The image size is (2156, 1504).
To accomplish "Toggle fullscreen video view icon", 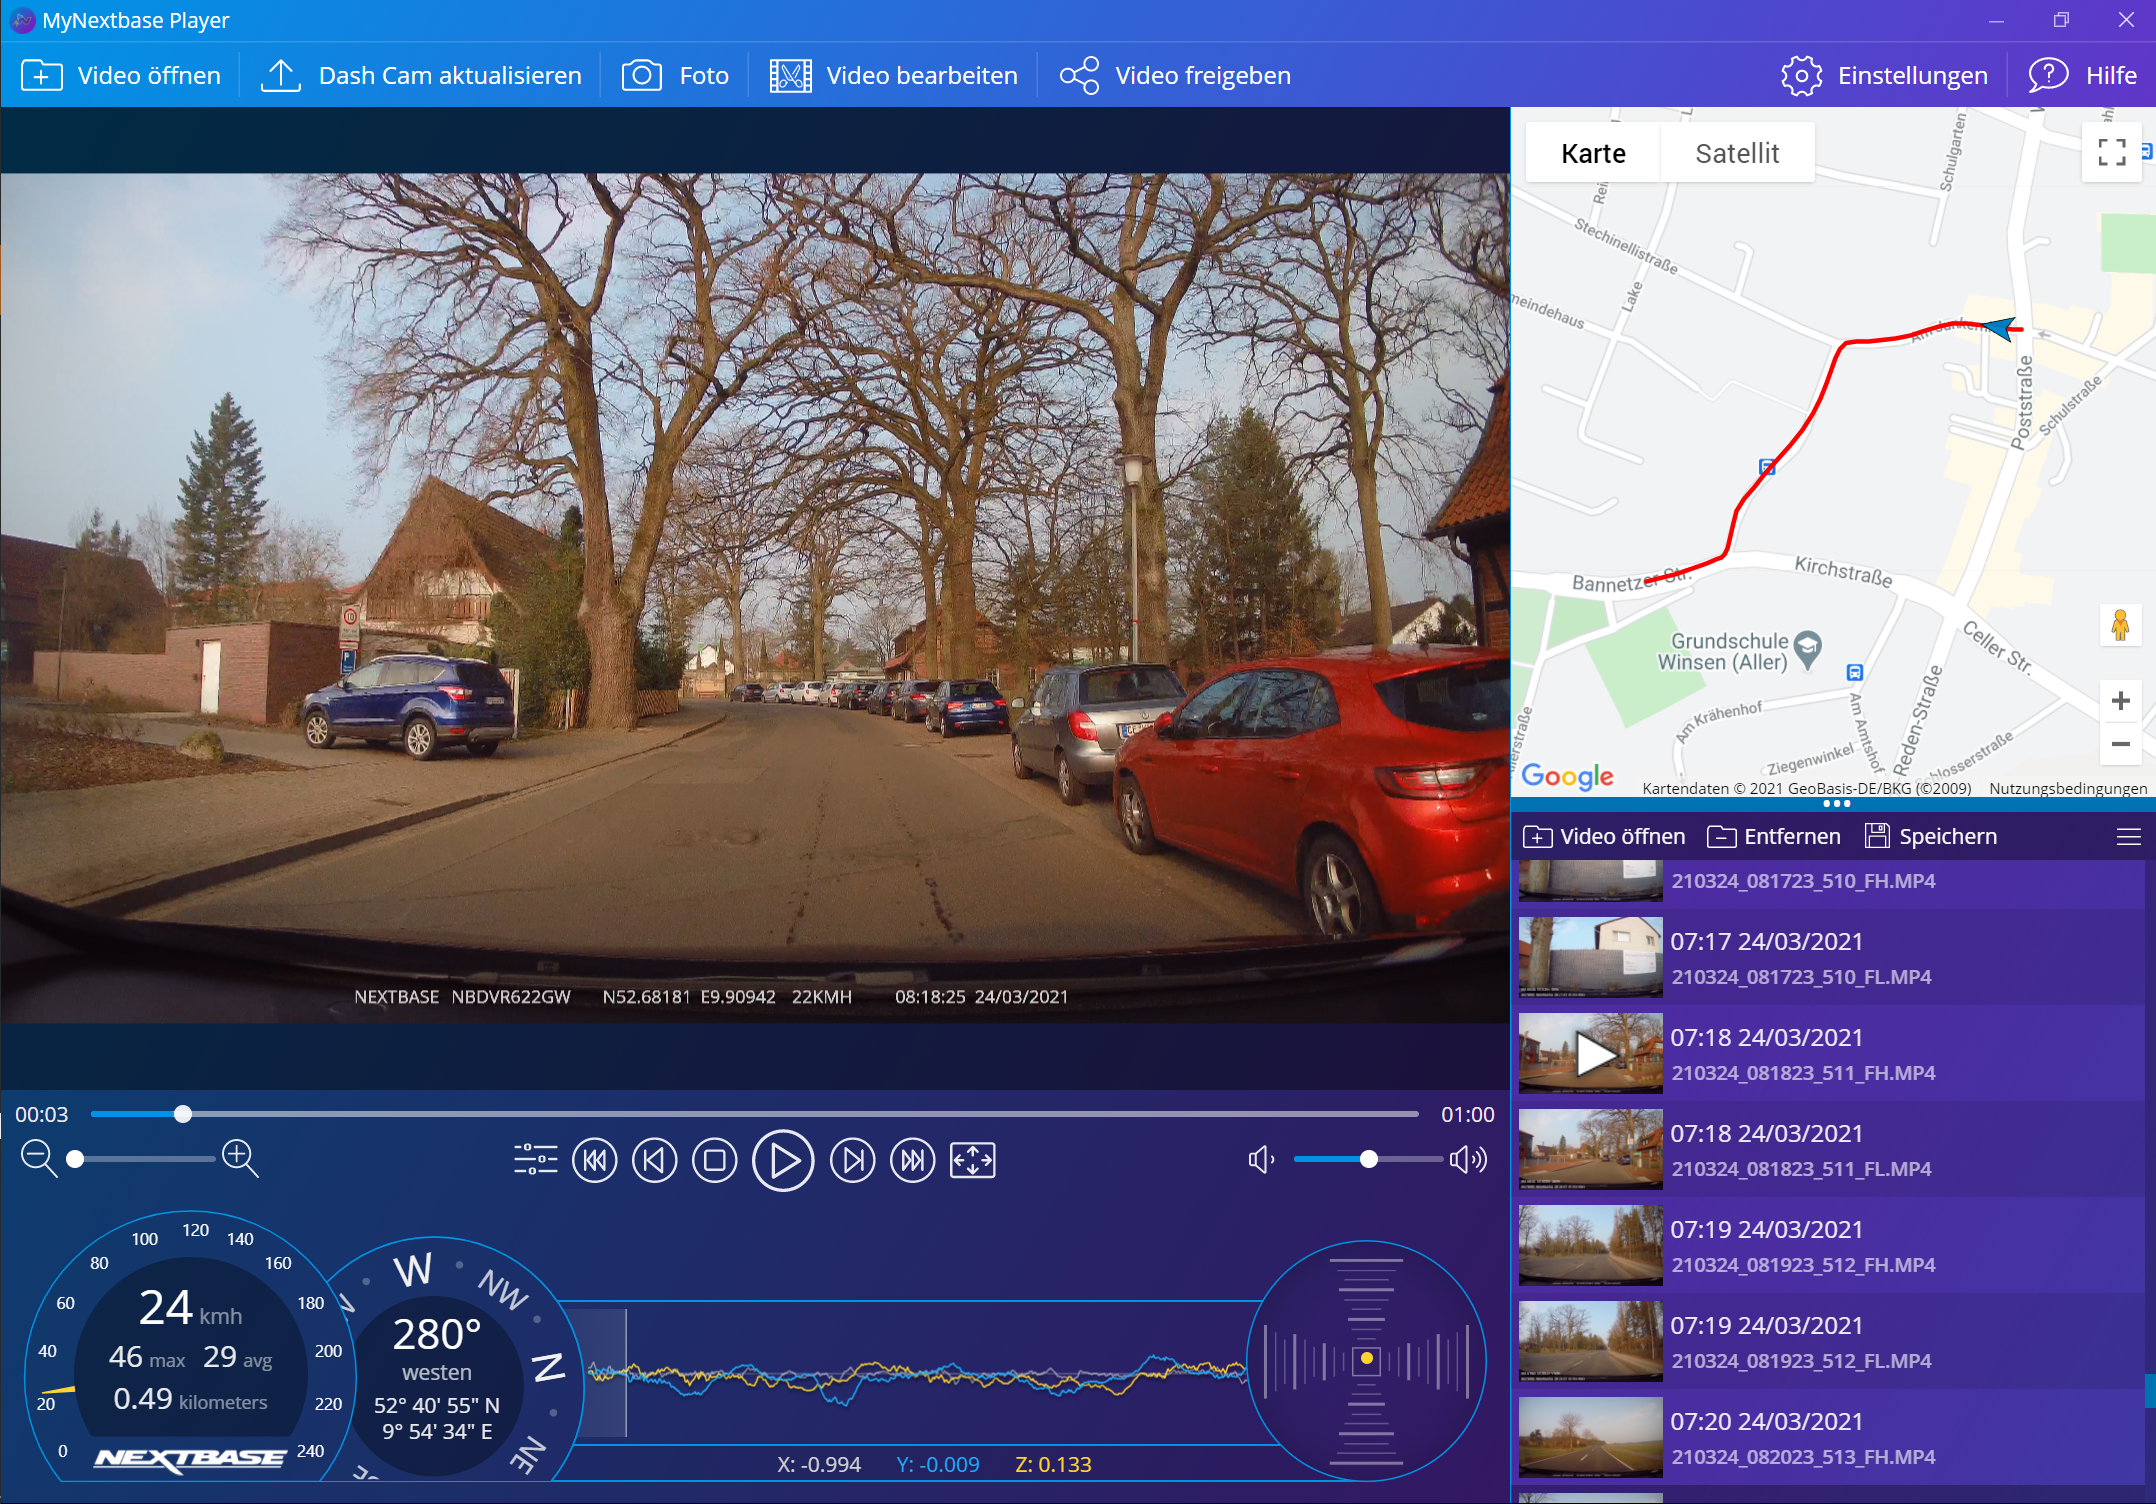I will [x=972, y=1160].
